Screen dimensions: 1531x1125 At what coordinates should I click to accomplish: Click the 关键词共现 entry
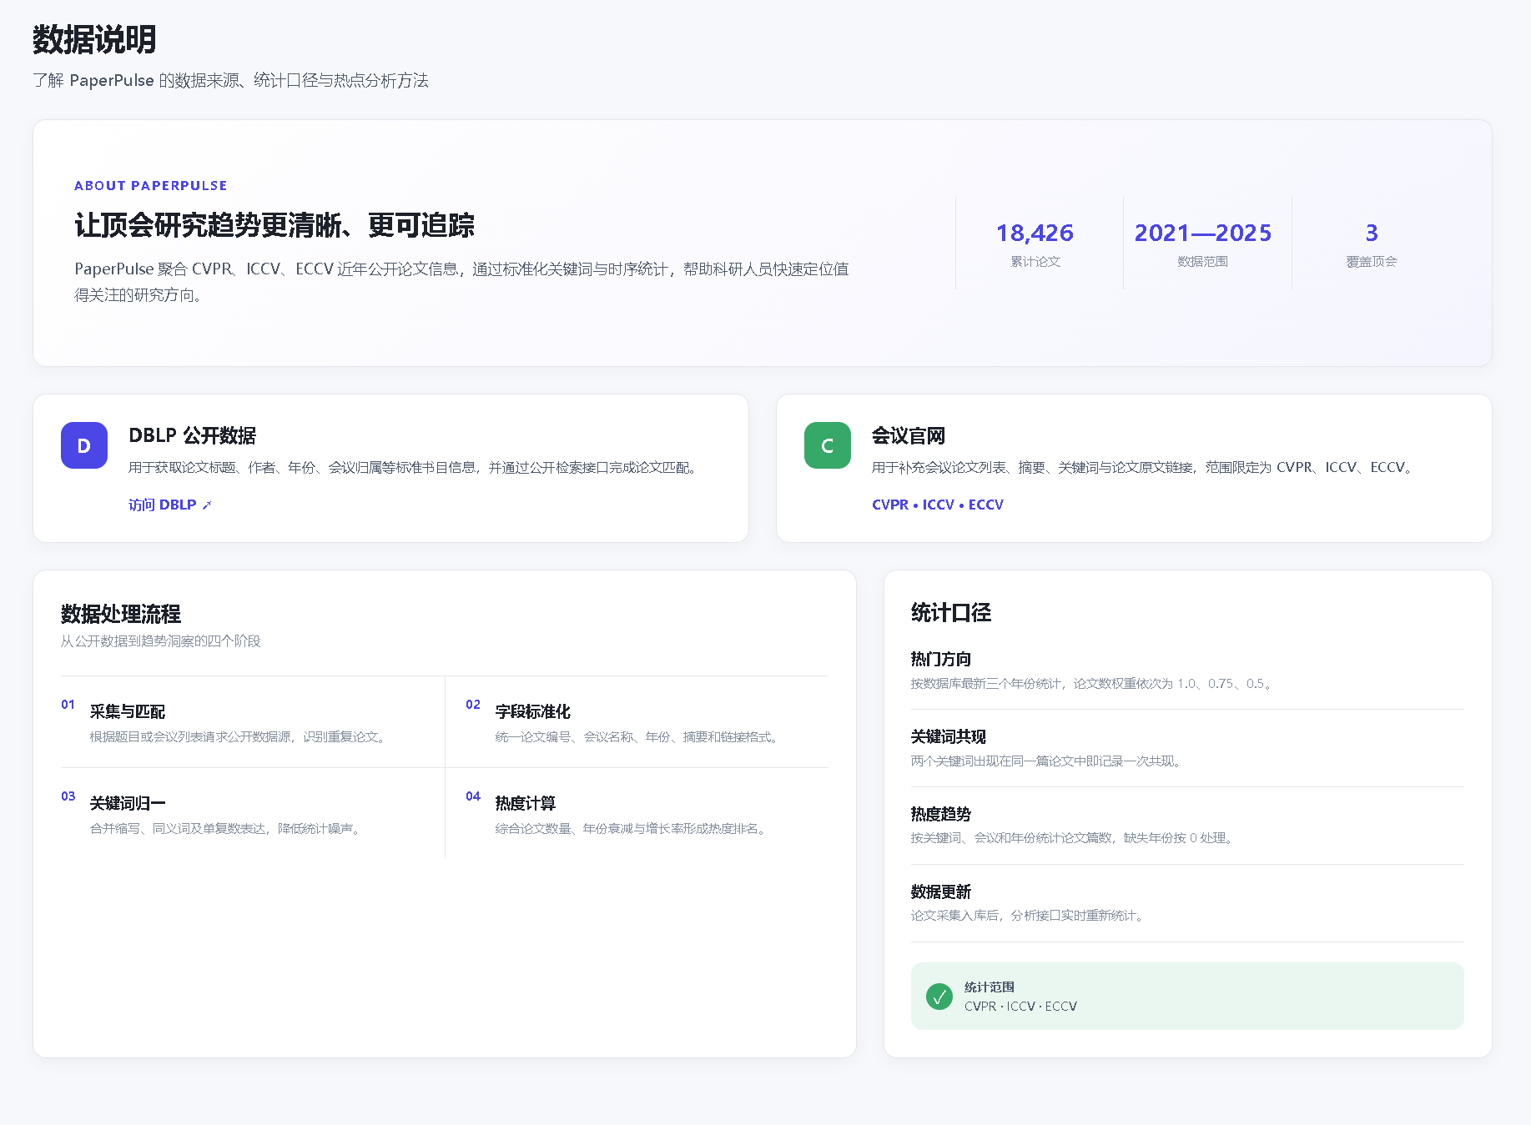(1187, 748)
